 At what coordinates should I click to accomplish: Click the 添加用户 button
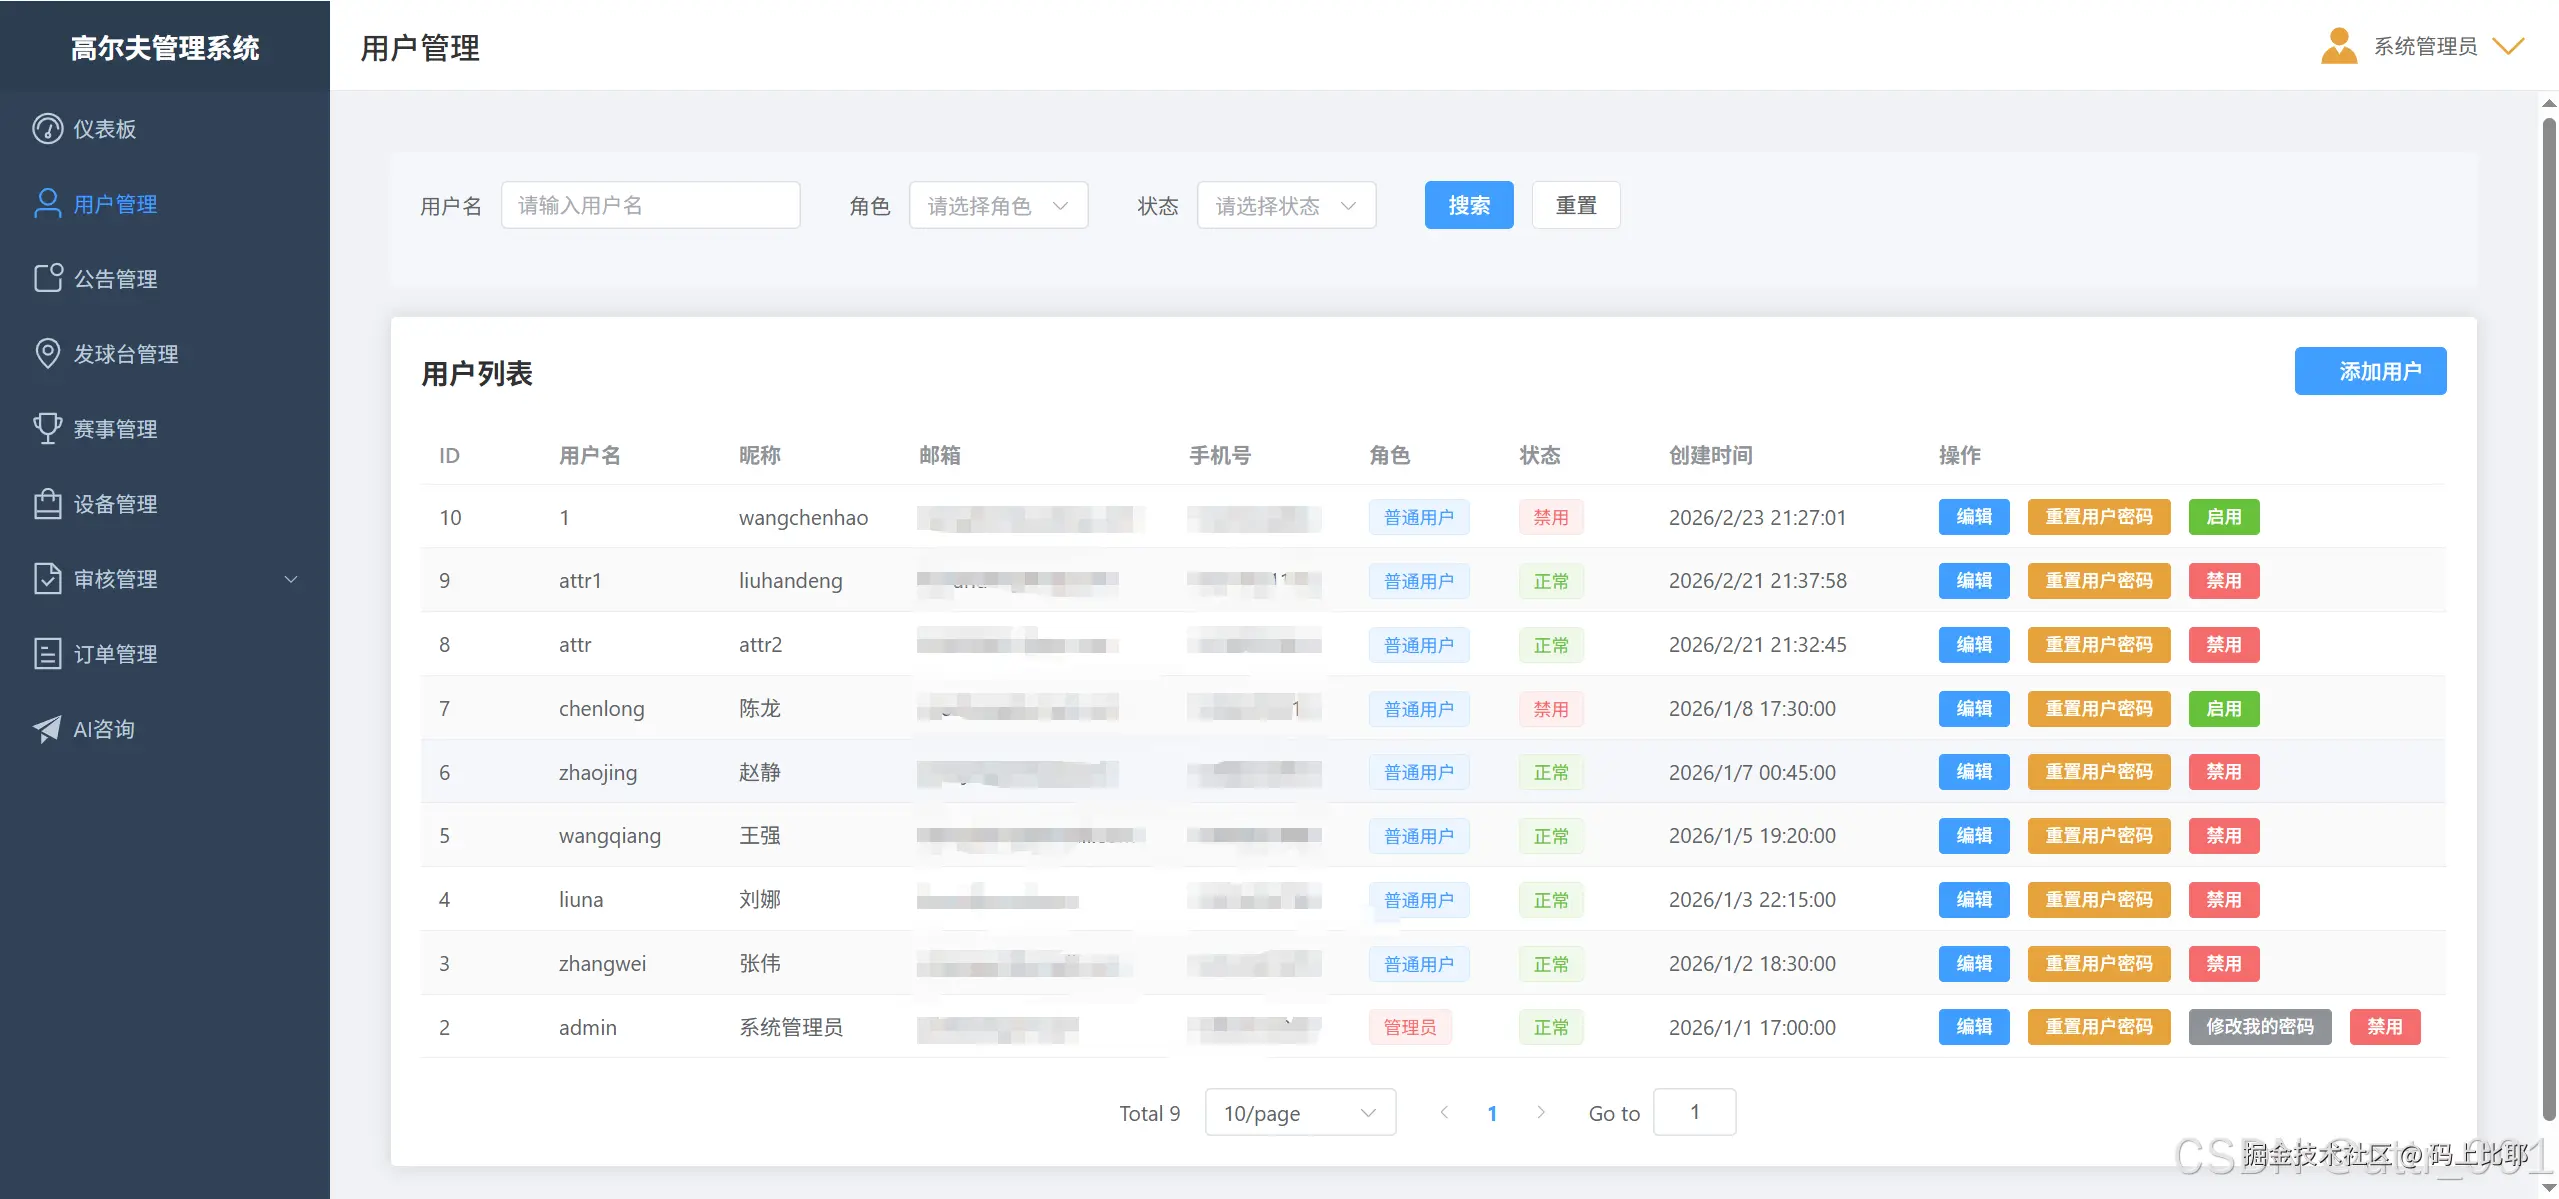(2370, 371)
